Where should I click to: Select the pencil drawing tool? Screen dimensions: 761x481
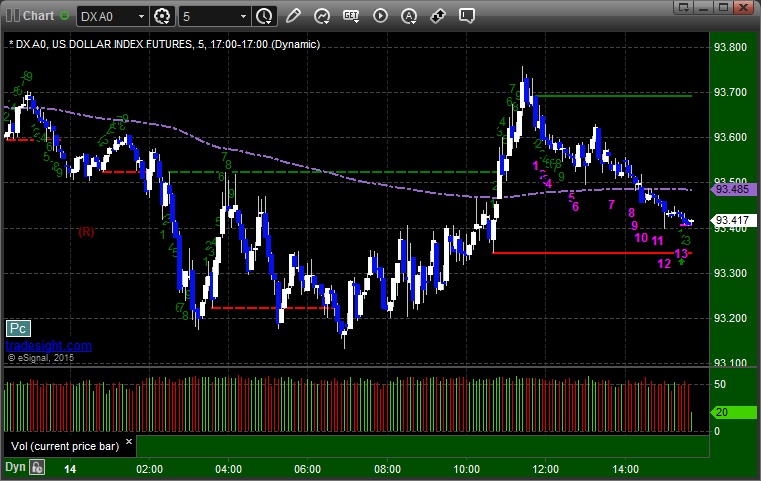click(293, 16)
